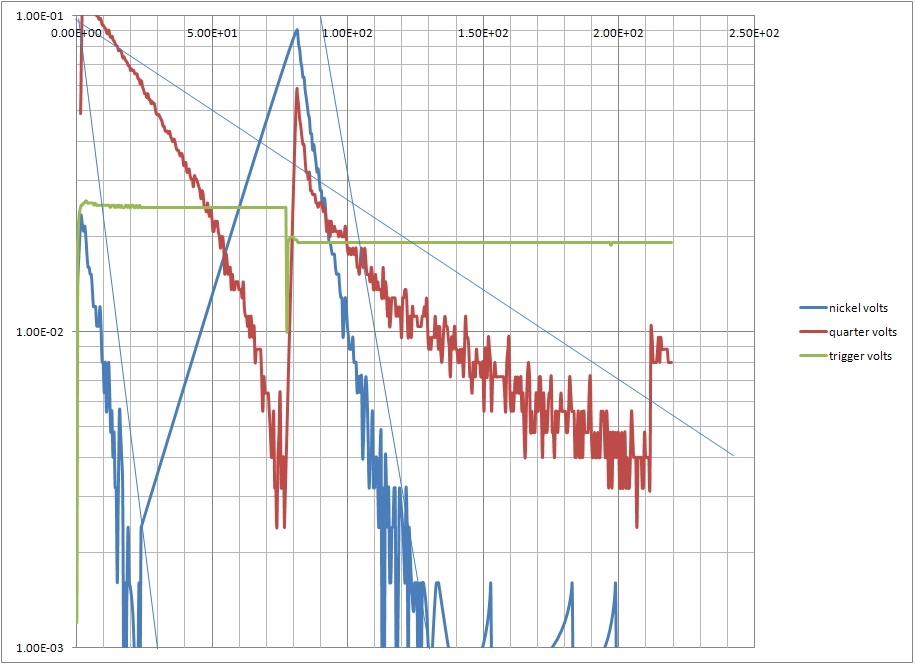Image resolution: width=915 pixels, height=665 pixels.
Task: Click the 1.00E+02 x-axis label
Action: 348,33
